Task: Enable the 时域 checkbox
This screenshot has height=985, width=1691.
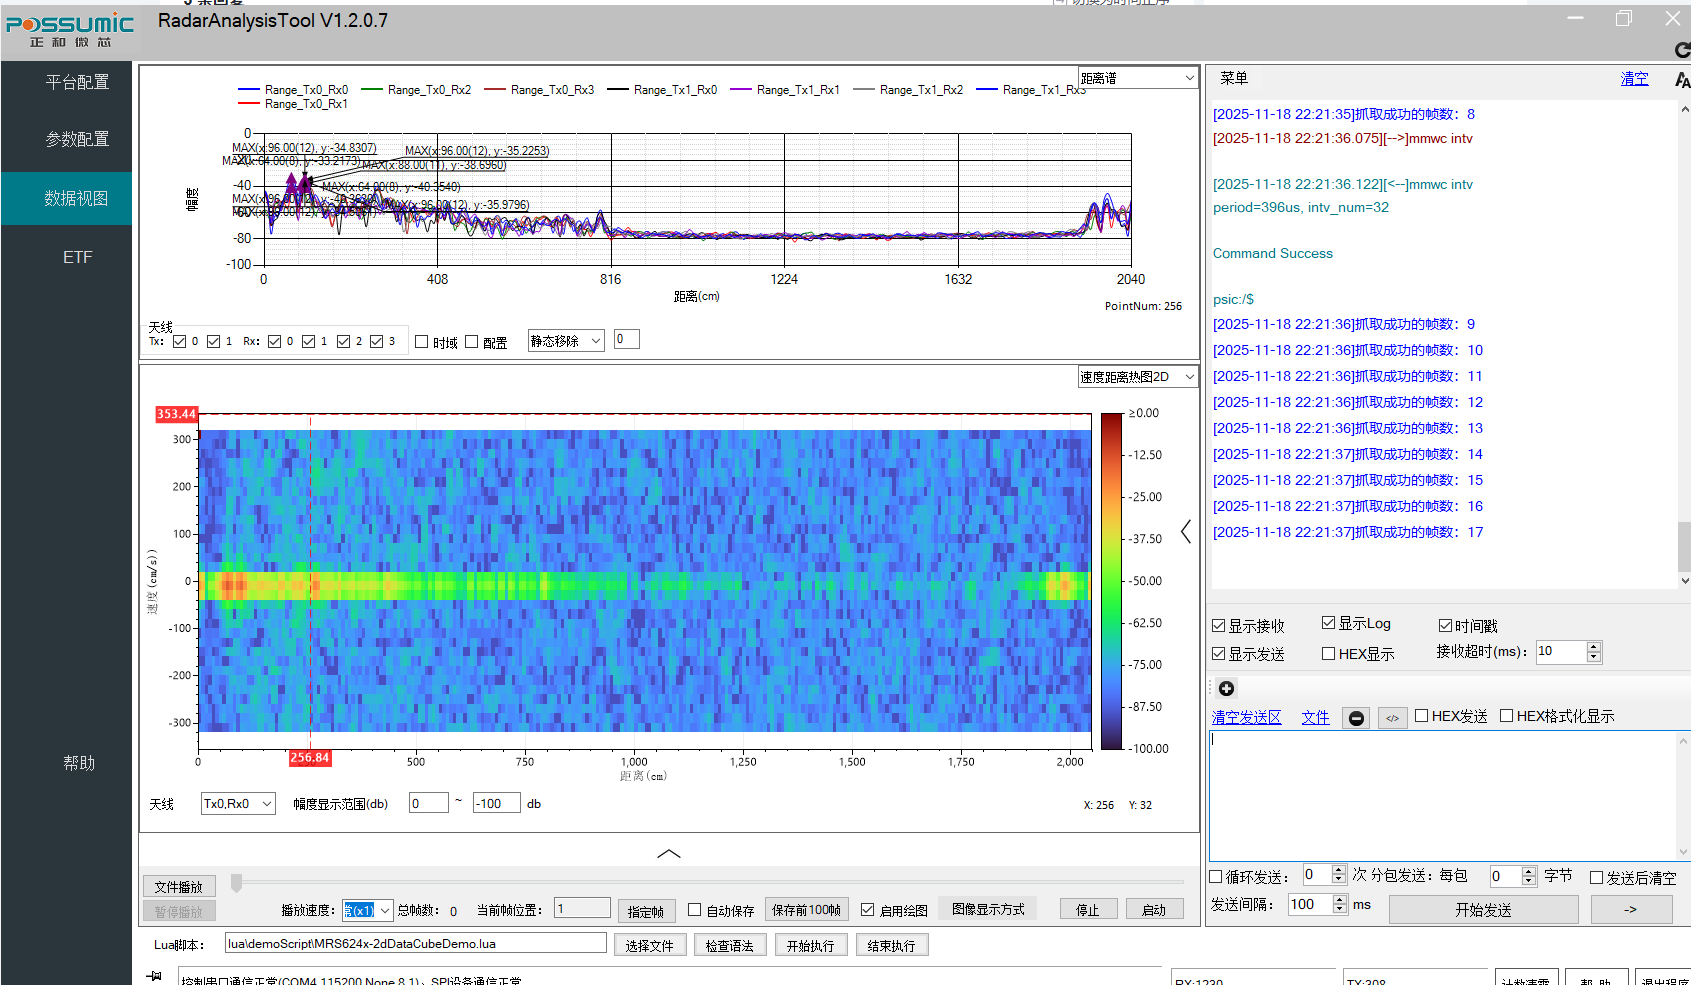Action: pyautogui.click(x=421, y=341)
